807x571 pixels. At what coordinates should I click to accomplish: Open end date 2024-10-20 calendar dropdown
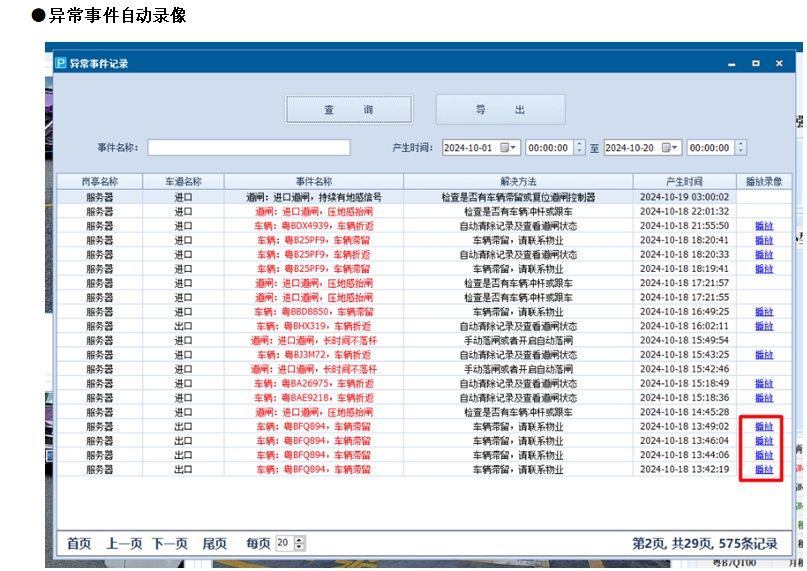tap(672, 148)
